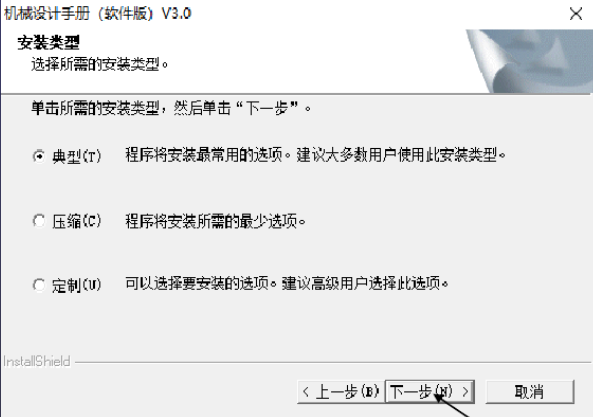Image resolution: width=593 pixels, height=417 pixels.
Task: Click the 机械设计手册 V3.0 title bar
Action: pyautogui.click(x=98, y=14)
